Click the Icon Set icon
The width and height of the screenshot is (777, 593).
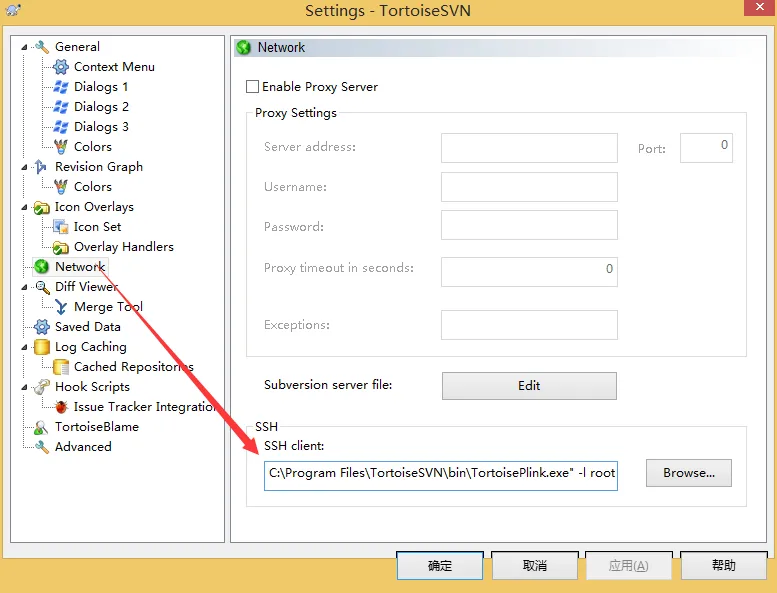click(x=60, y=227)
